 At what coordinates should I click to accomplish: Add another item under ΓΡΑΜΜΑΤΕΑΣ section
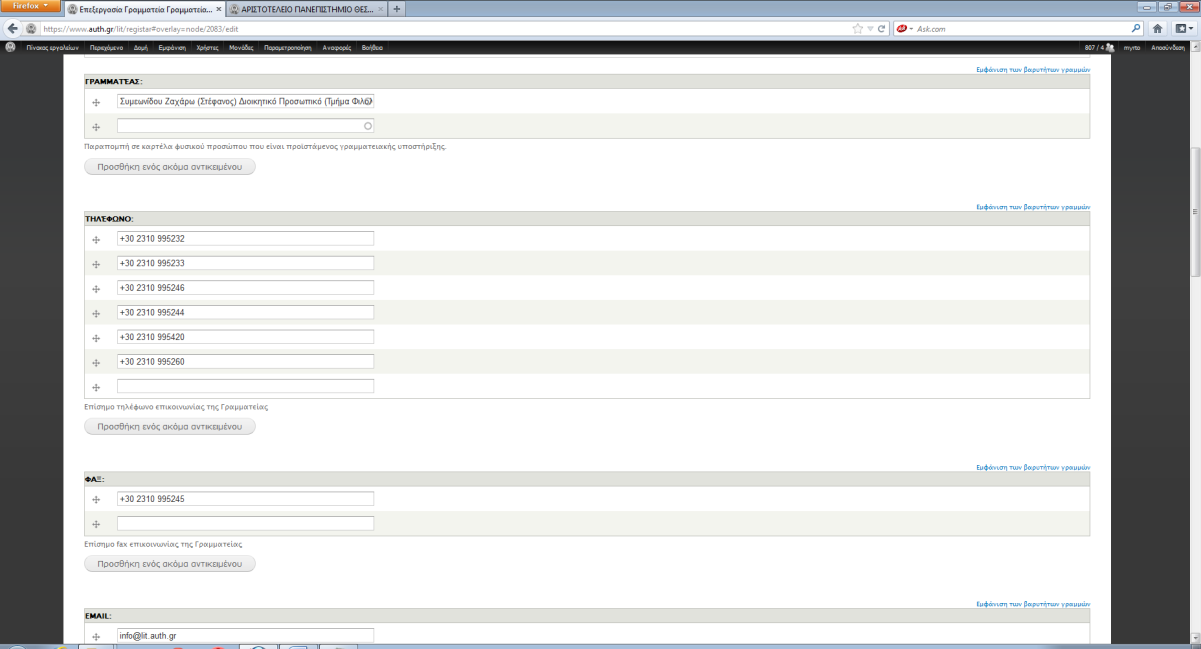pos(170,167)
